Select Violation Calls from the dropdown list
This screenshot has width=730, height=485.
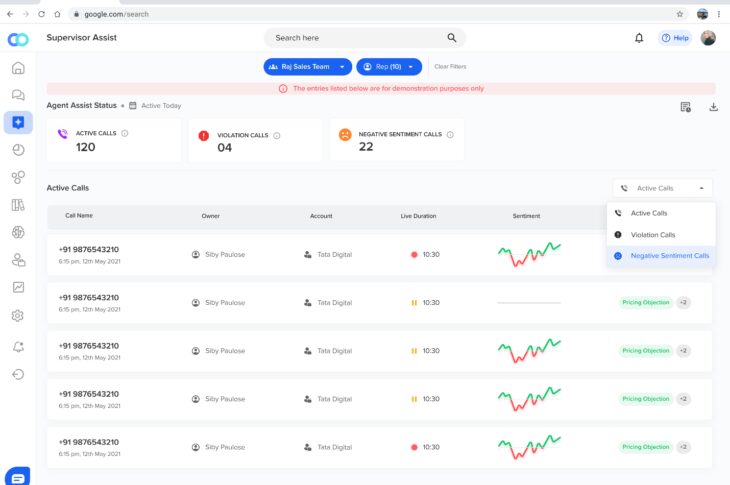click(x=653, y=234)
